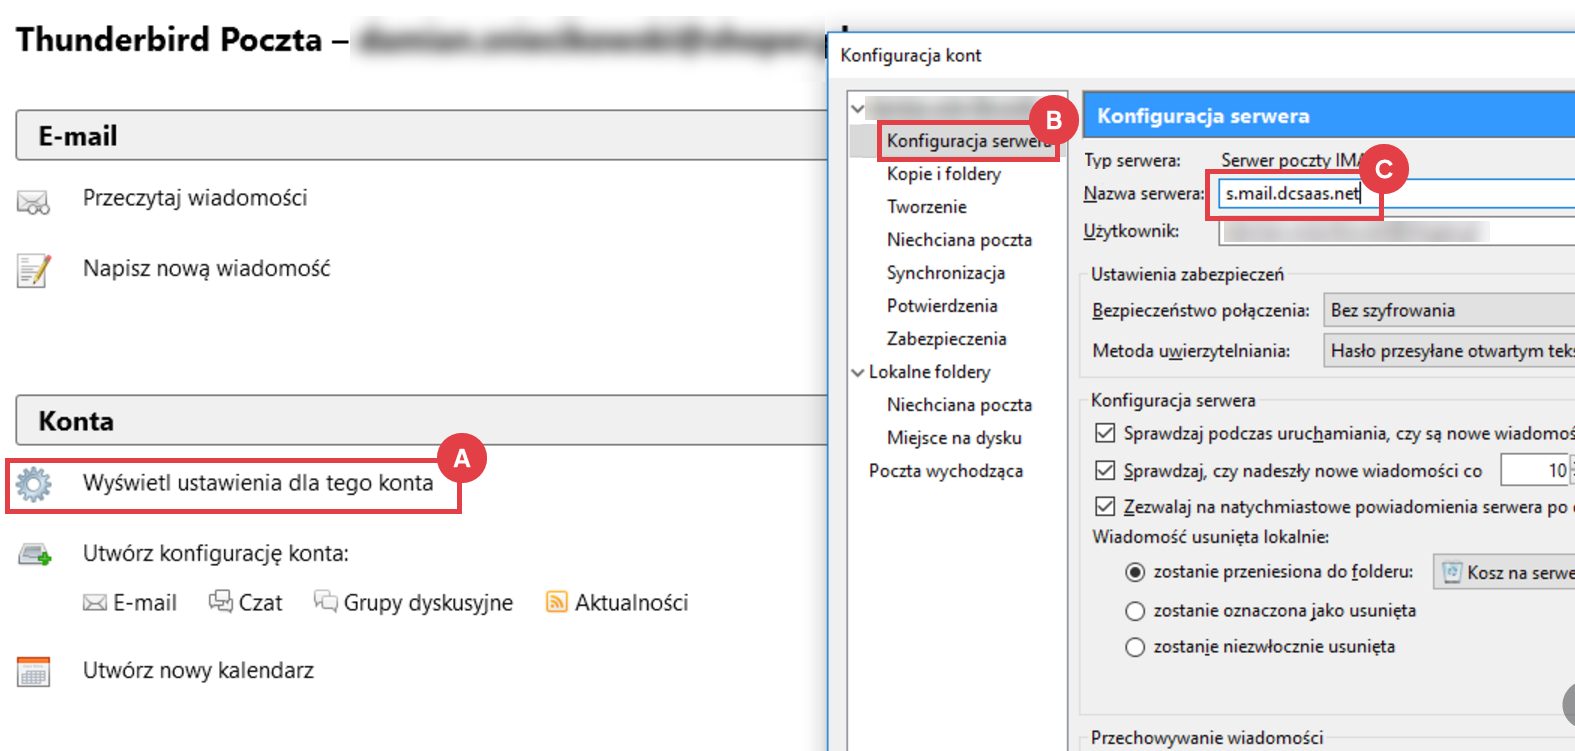Image resolution: width=1575 pixels, height=751 pixels.
Task: Click the Nazwa serwera input field
Action: click(x=1396, y=193)
